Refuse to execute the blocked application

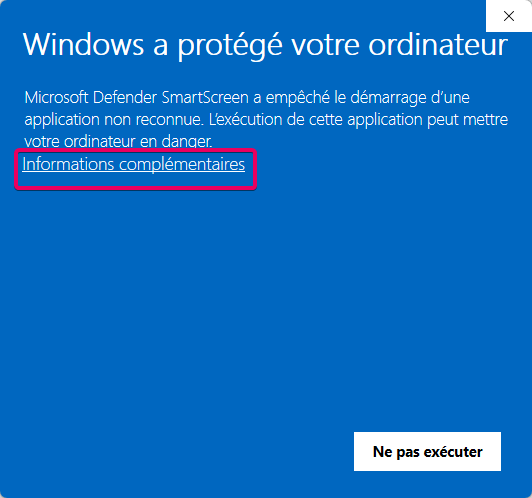click(427, 451)
